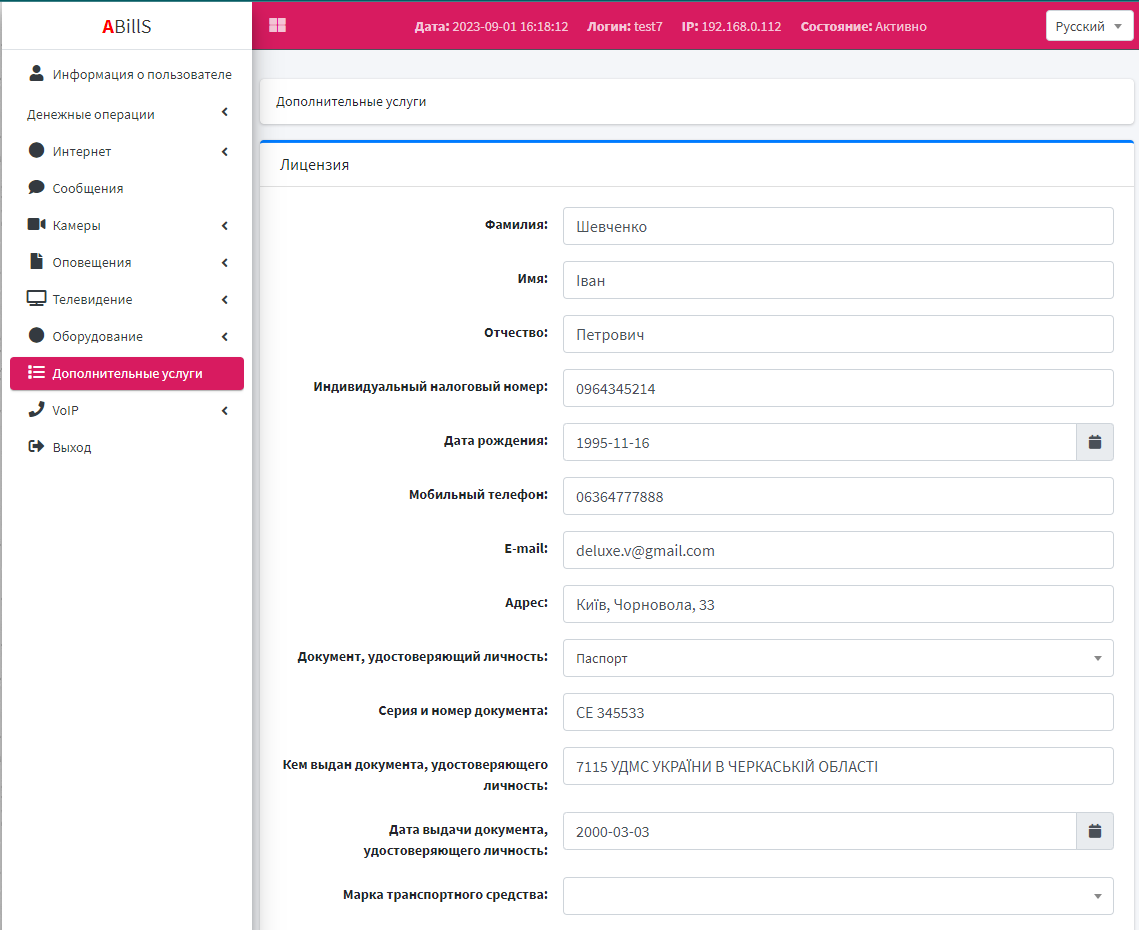Viewport: 1139px width, 930px height.
Task: Click the E-mail input field
Action: pyautogui.click(x=838, y=550)
